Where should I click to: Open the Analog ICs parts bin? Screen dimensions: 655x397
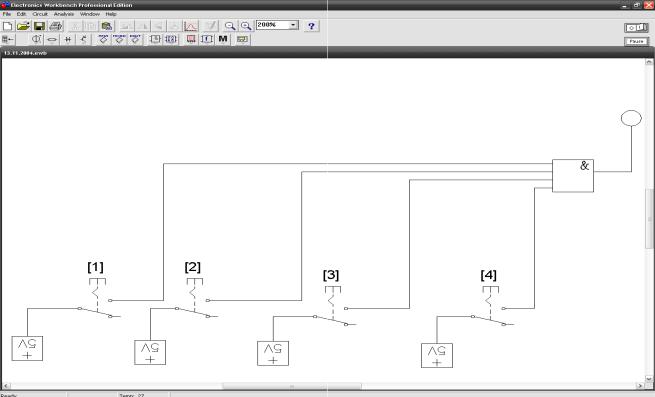pyautogui.click(x=103, y=39)
